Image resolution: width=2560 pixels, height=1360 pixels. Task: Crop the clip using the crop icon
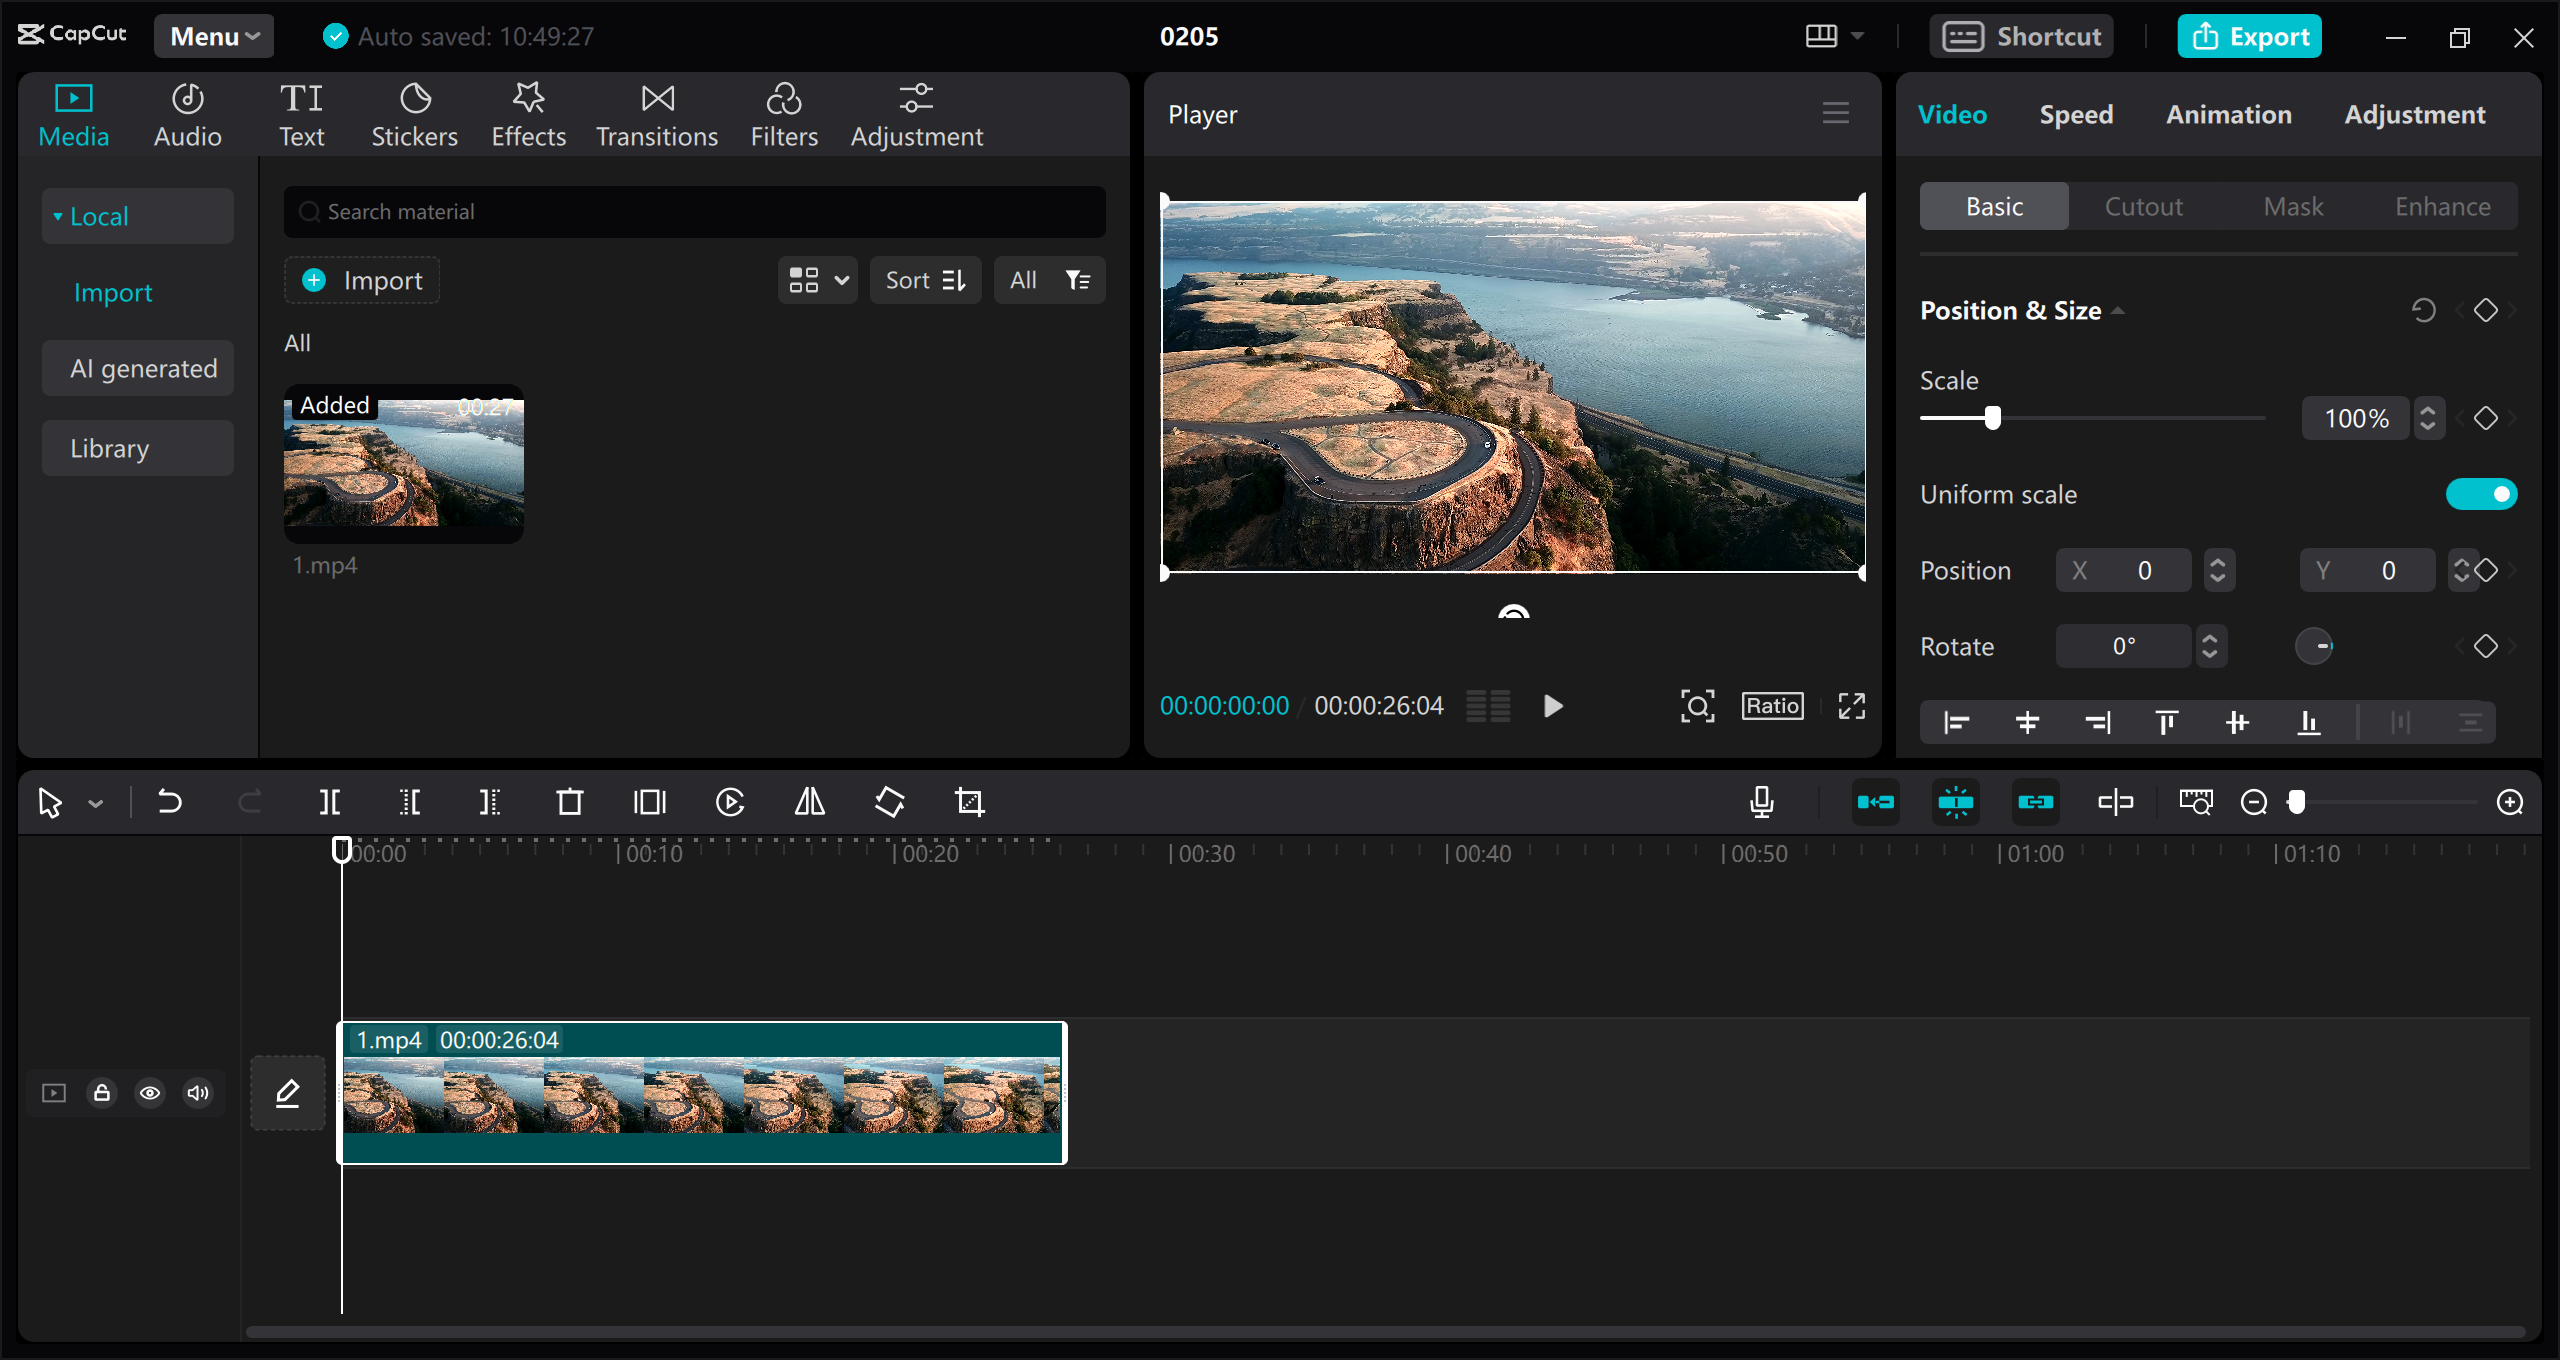[x=970, y=801]
